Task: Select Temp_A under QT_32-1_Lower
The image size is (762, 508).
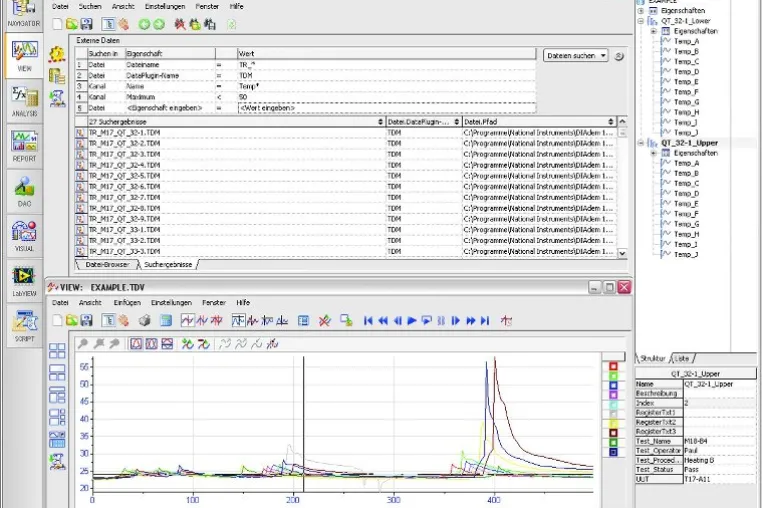Action: point(686,41)
